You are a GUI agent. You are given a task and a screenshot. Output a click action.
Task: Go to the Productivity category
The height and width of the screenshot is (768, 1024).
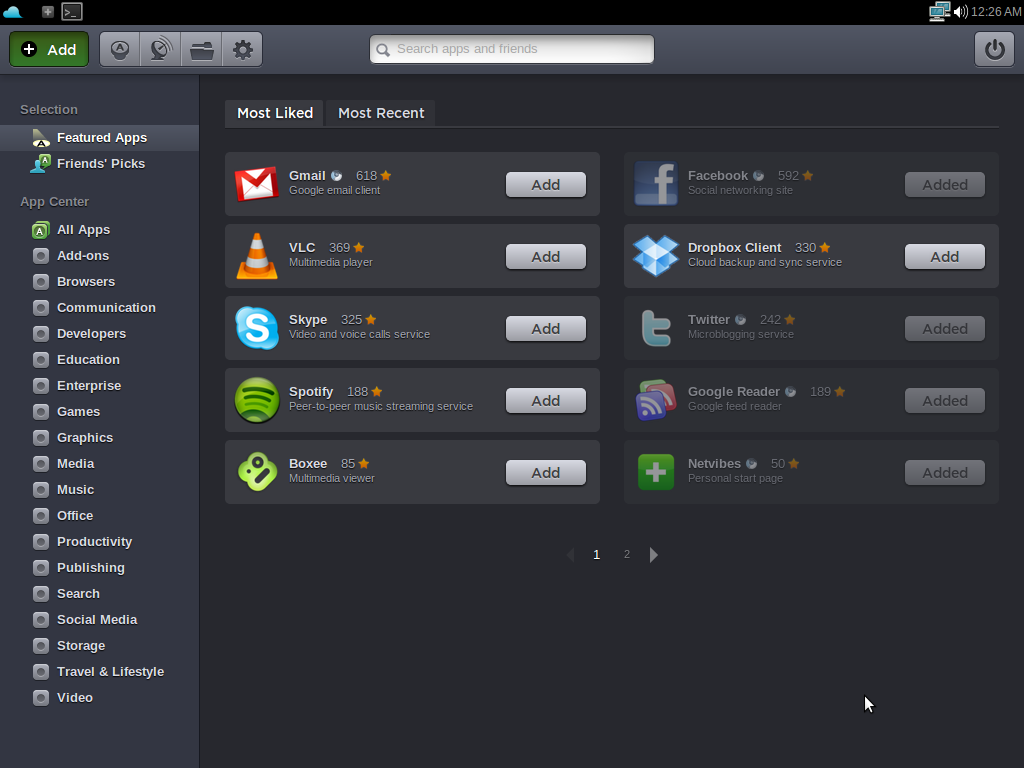[99, 542]
